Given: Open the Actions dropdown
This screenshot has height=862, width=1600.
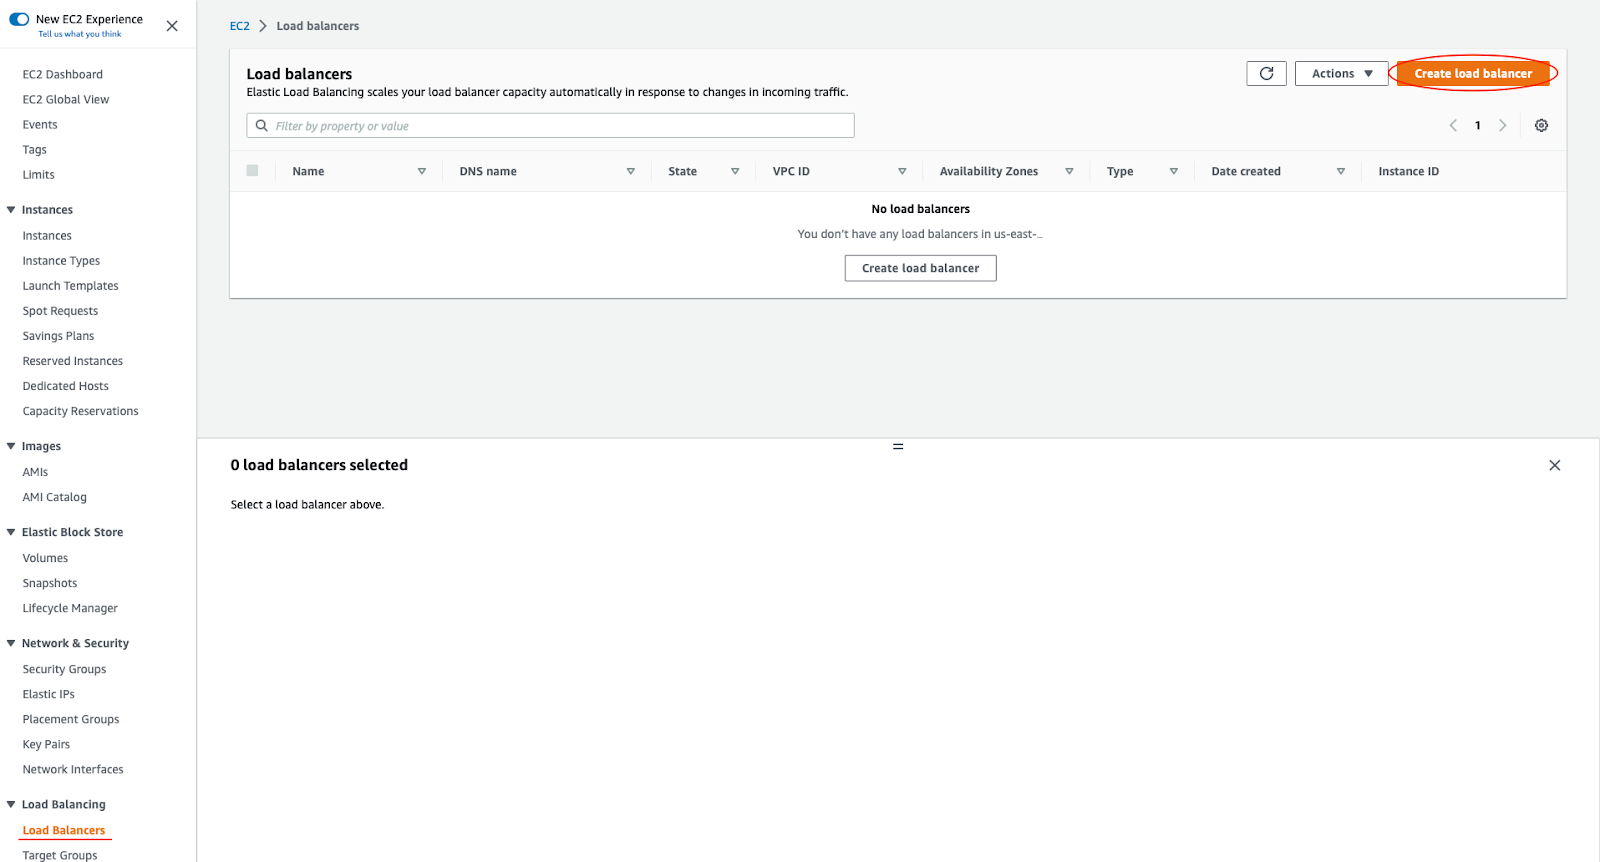Looking at the screenshot, I should (1341, 73).
